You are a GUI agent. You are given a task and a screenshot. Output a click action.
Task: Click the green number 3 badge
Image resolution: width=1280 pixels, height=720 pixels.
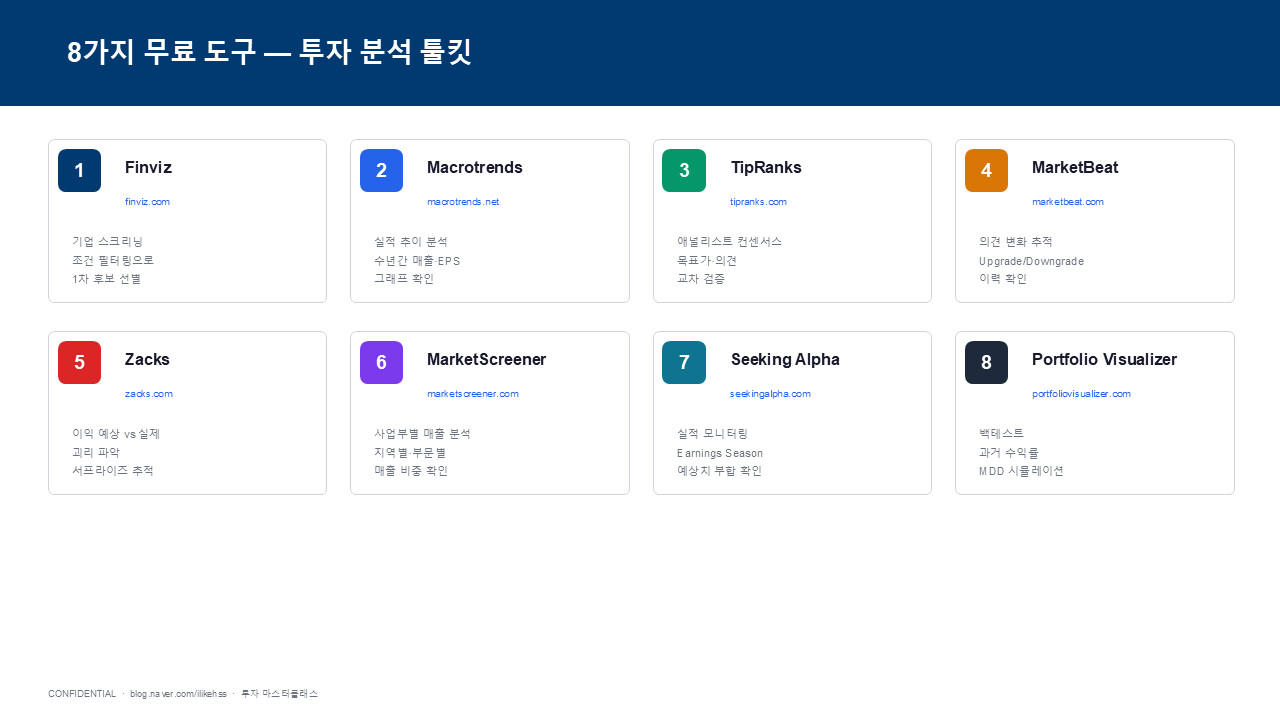coord(684,170)
